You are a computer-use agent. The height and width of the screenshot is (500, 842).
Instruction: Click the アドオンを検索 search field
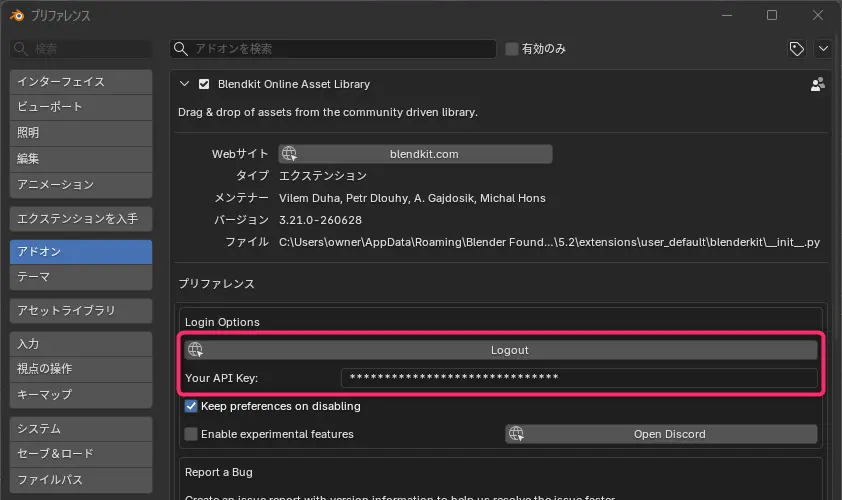(x=333, y=49)
